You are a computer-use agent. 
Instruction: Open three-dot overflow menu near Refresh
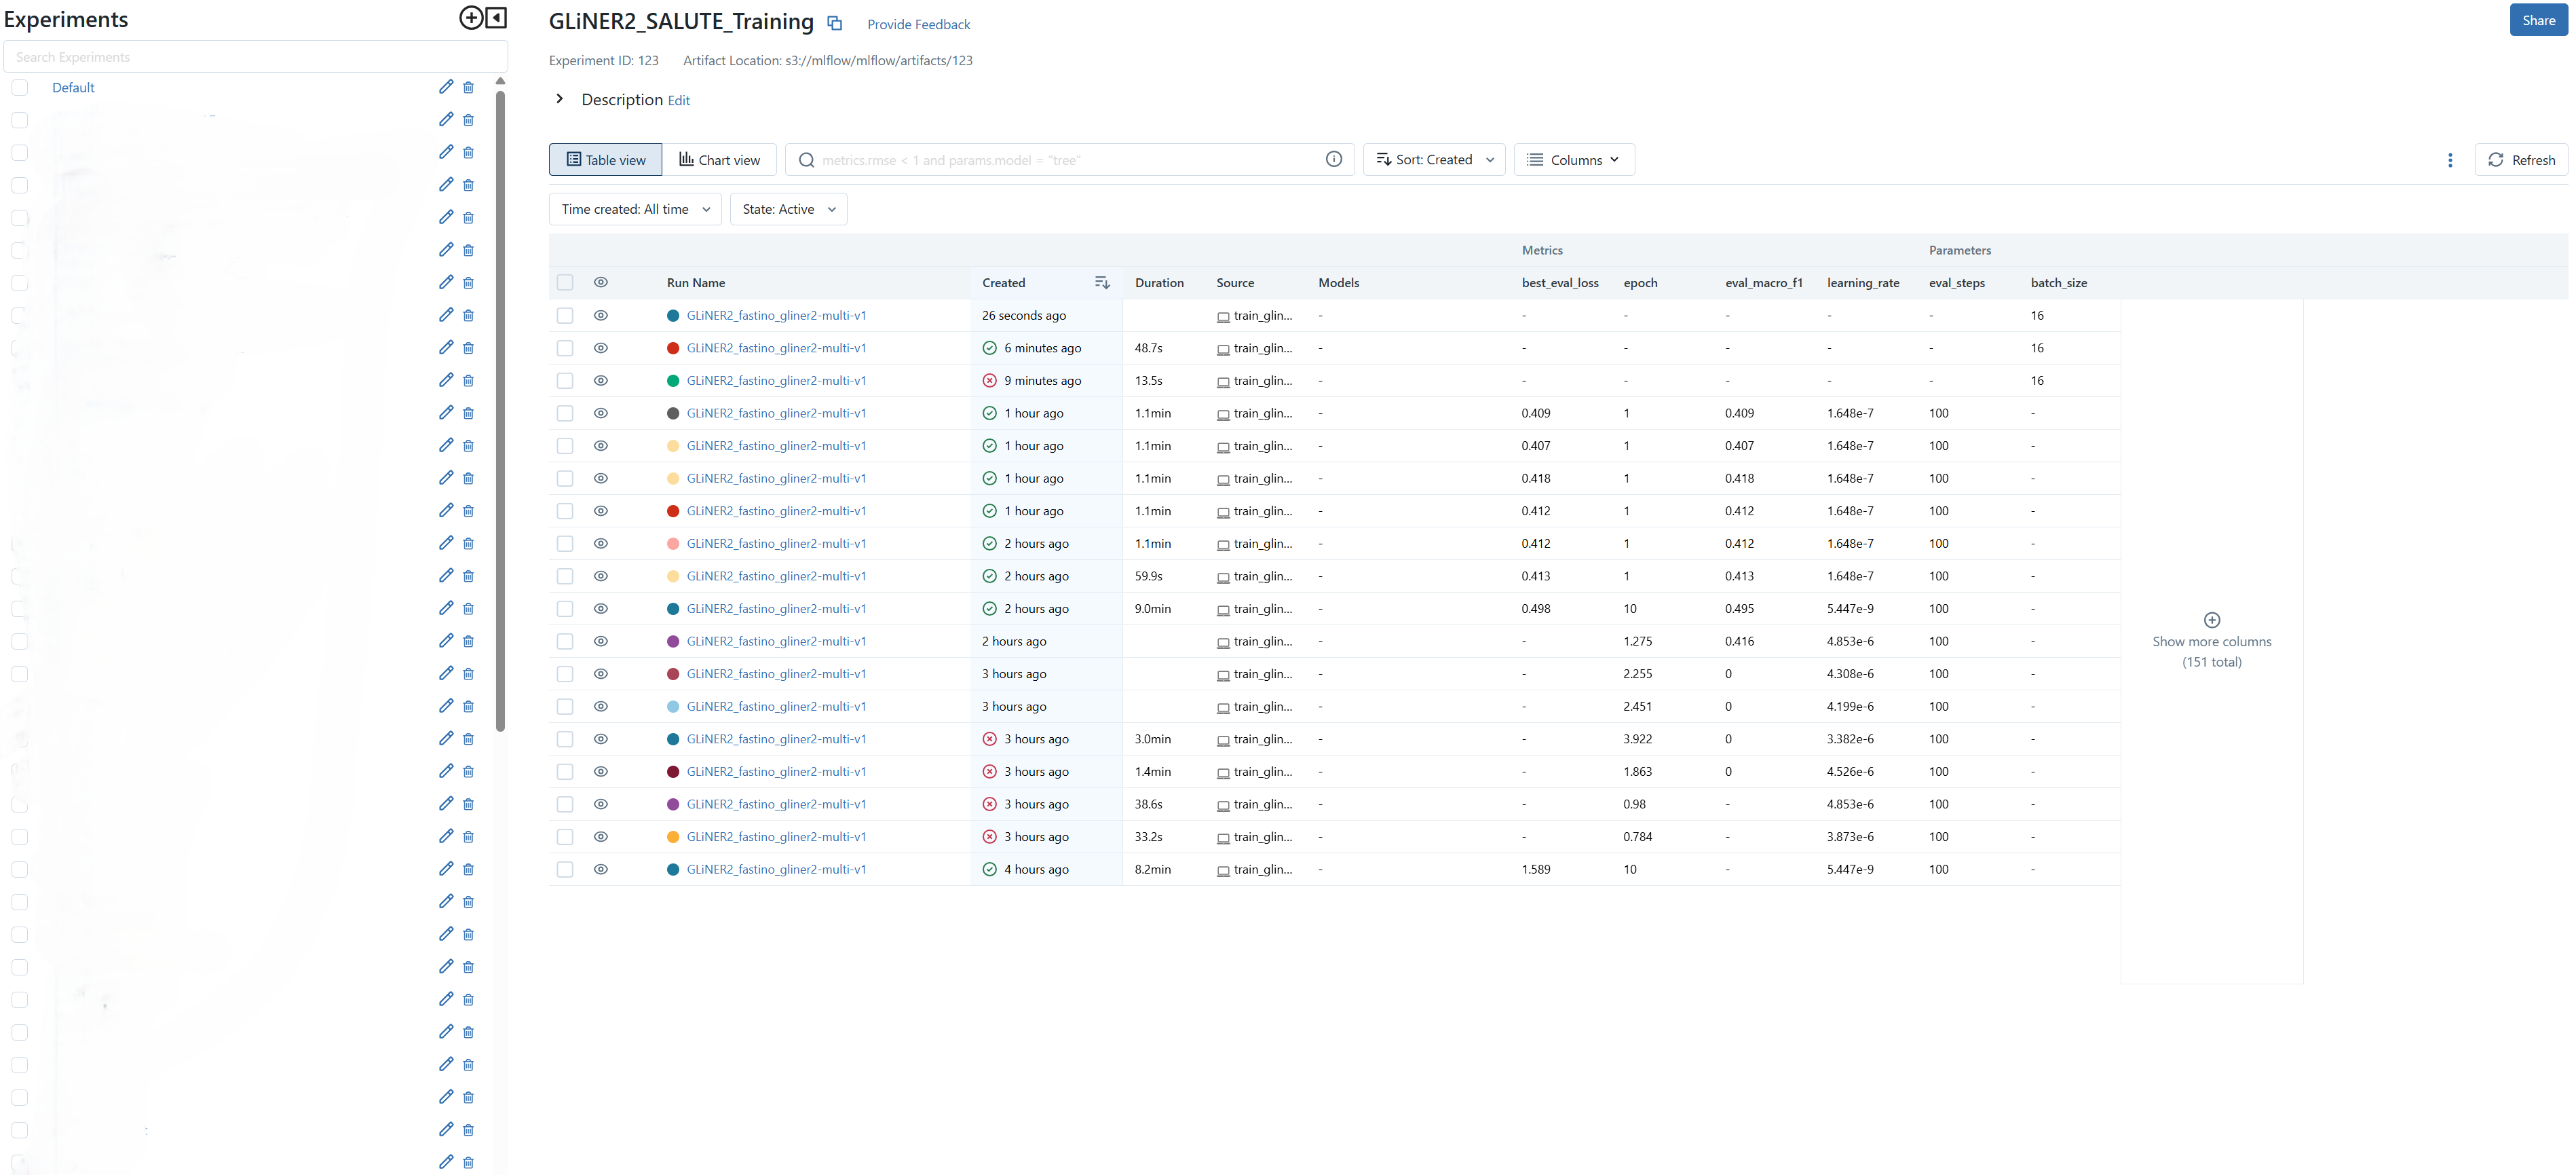coord(2449,160)
